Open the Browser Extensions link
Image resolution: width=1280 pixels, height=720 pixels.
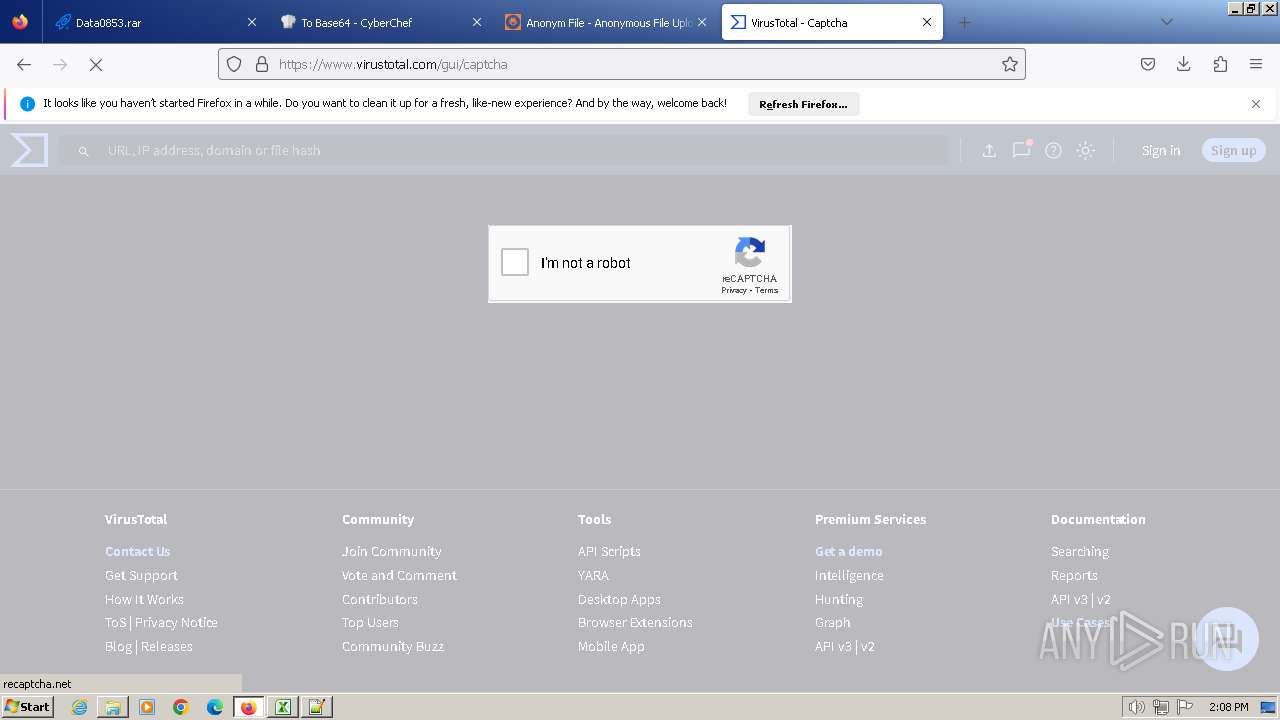pos(635,622)
